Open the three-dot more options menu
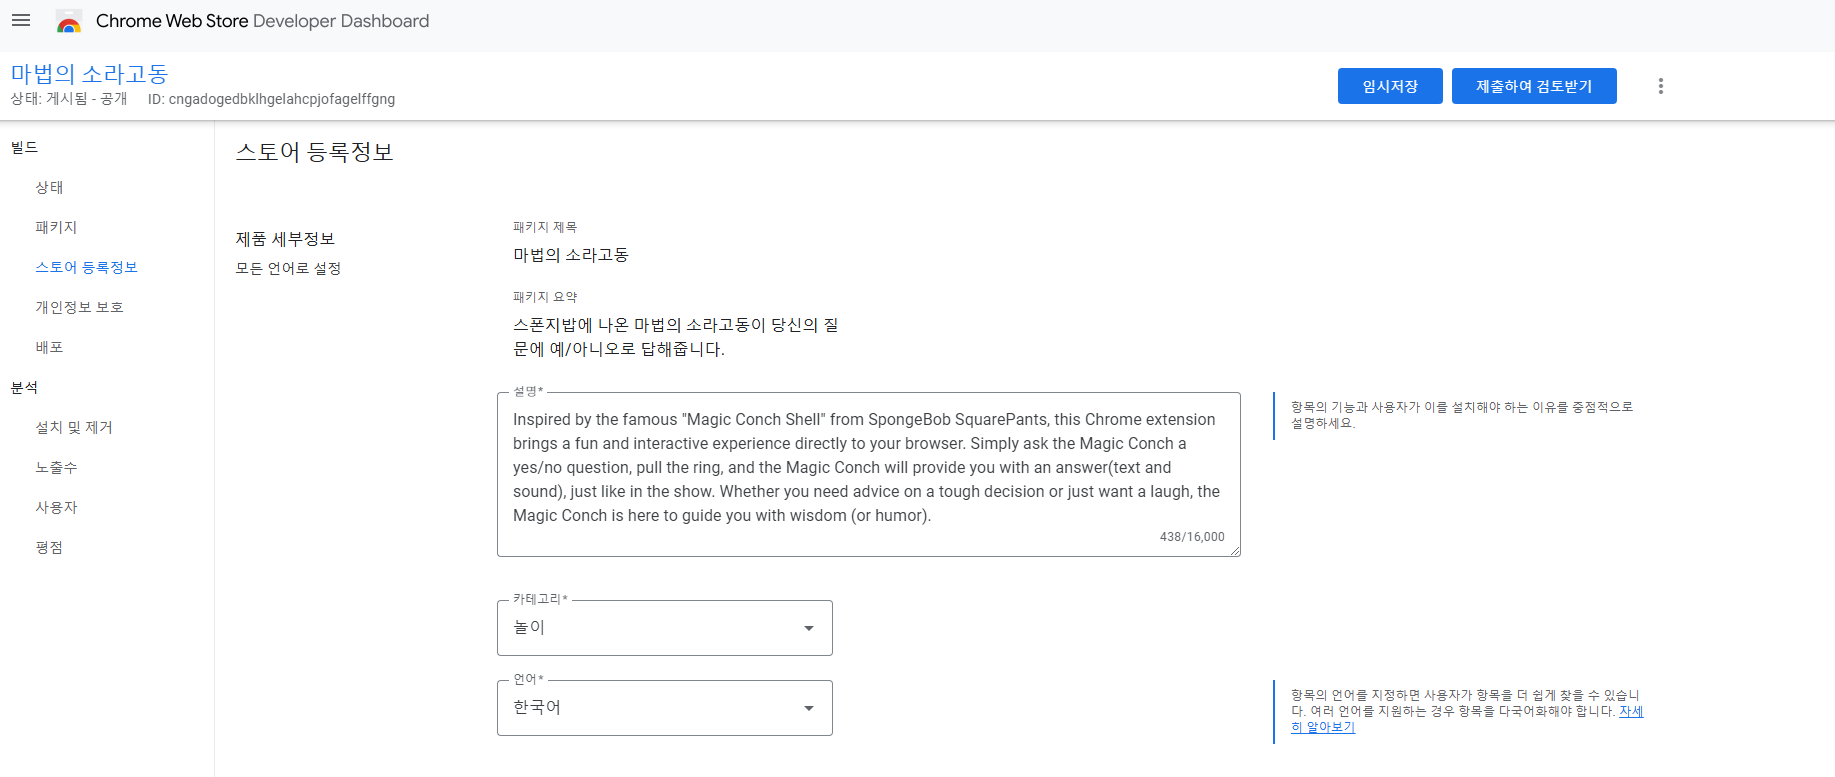The height and width of the screenshot is (777, 1835). 1661,86
